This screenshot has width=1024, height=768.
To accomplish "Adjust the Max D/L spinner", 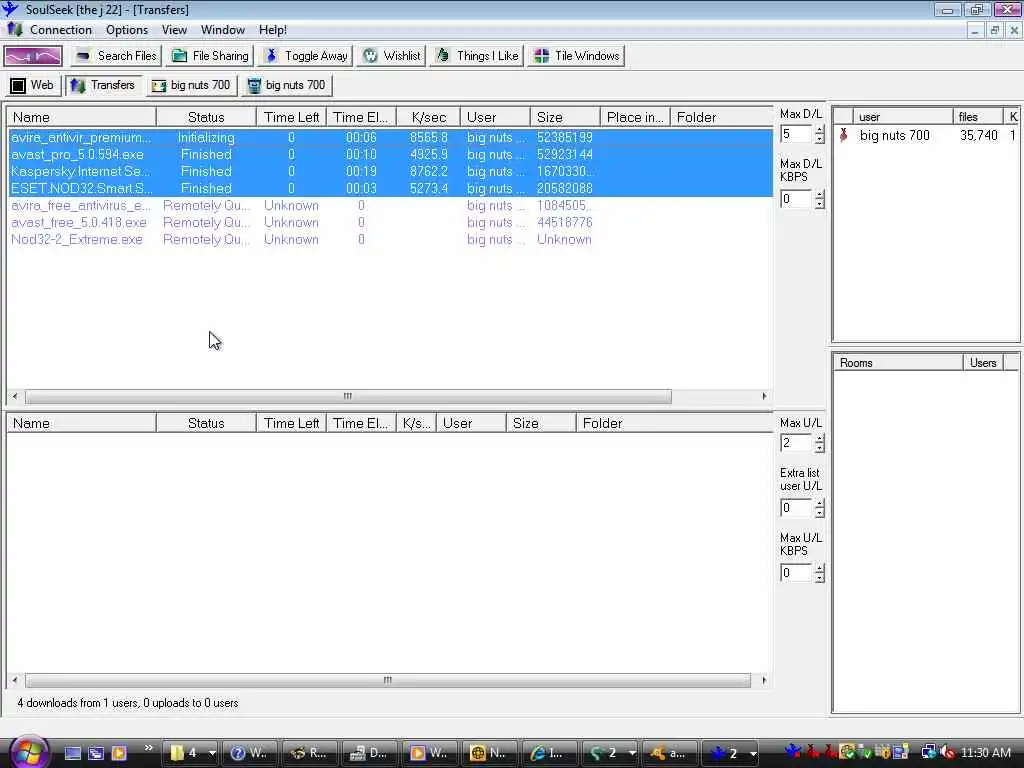I will (x=820, y=135).
